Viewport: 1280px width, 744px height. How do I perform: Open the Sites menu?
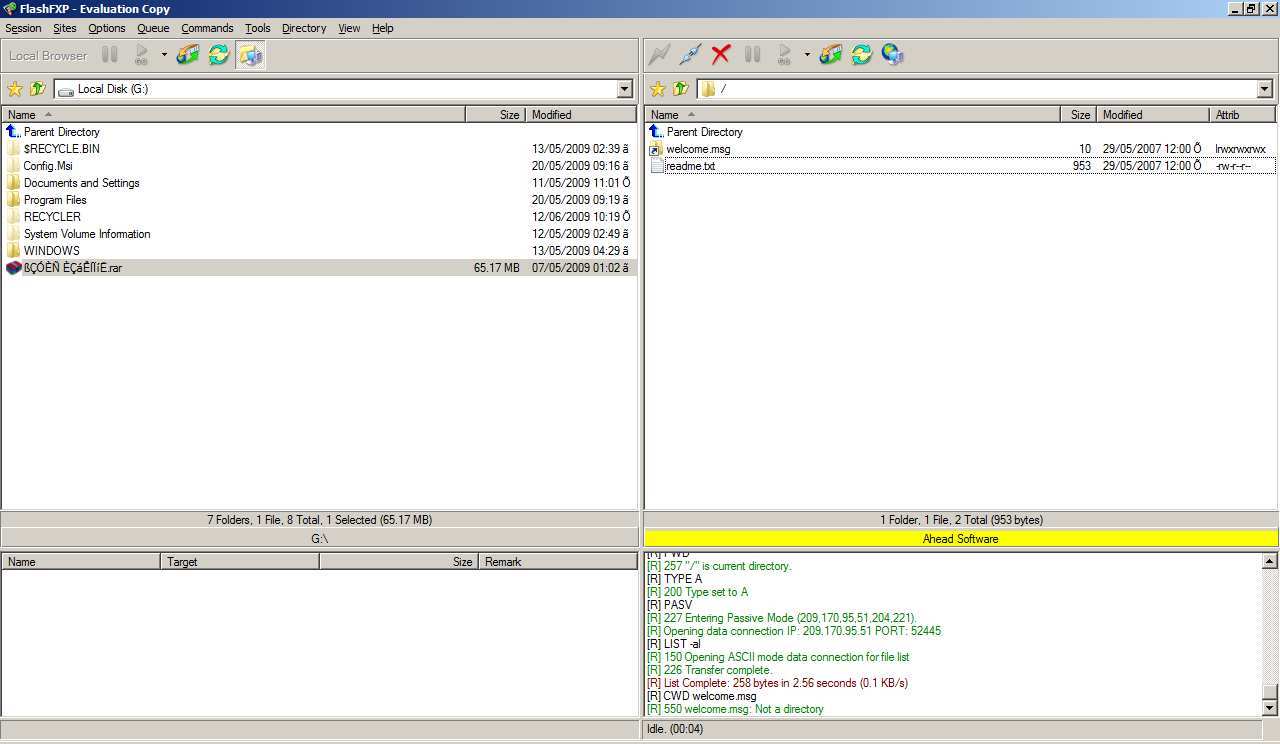click(64, 28)
